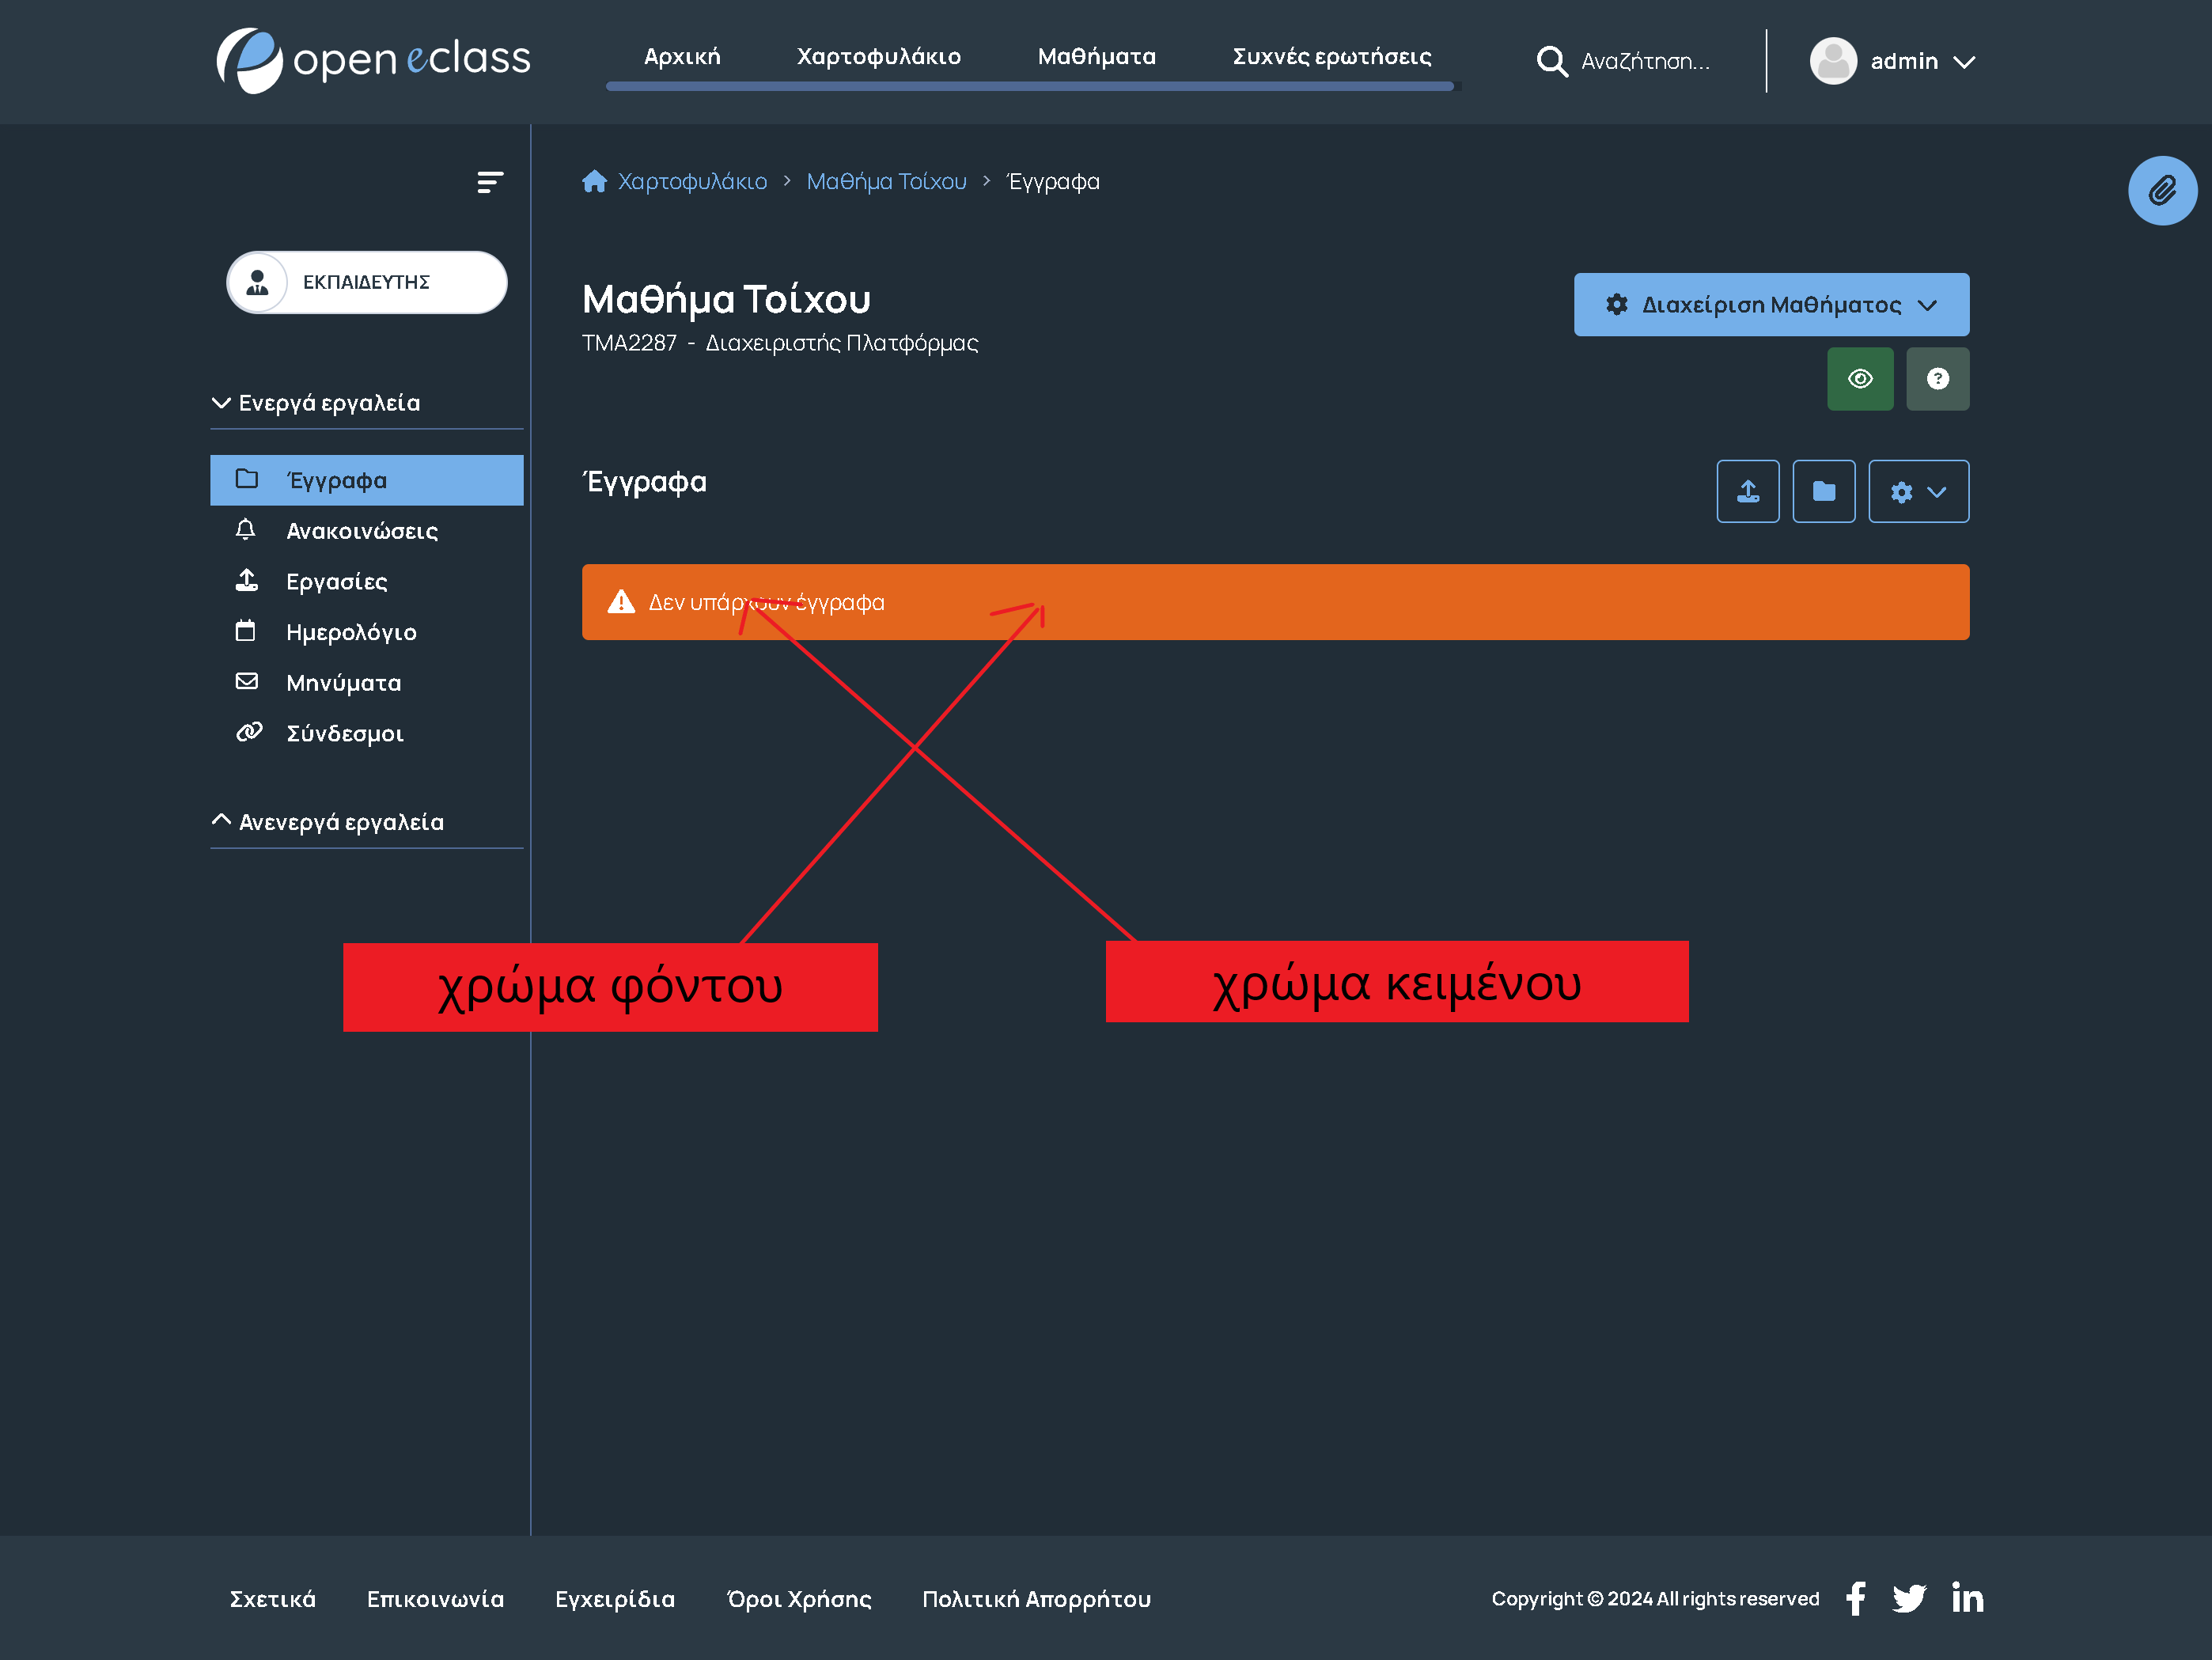Viewport: 2212px width, 1660px height.
Task: Open the Διαχείριση Μαθήματος dropdown
Action: pos(1770,305)
